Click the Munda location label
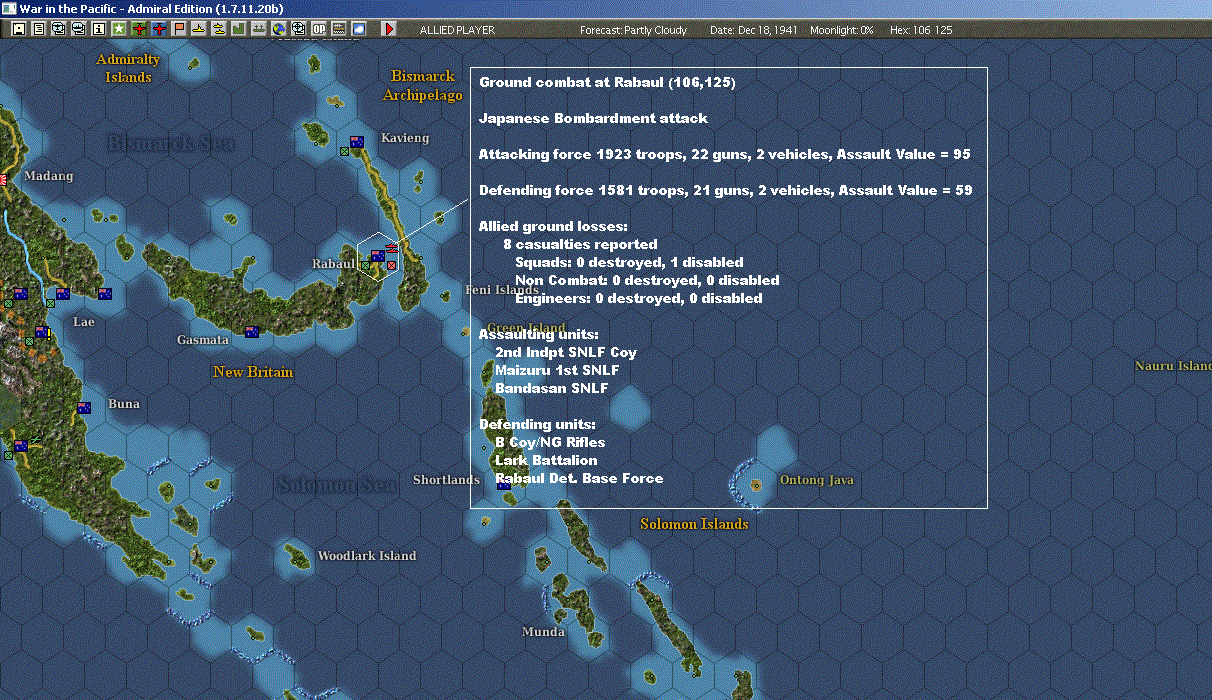Viewport: 1212px width, 700px height. [543, 632]
